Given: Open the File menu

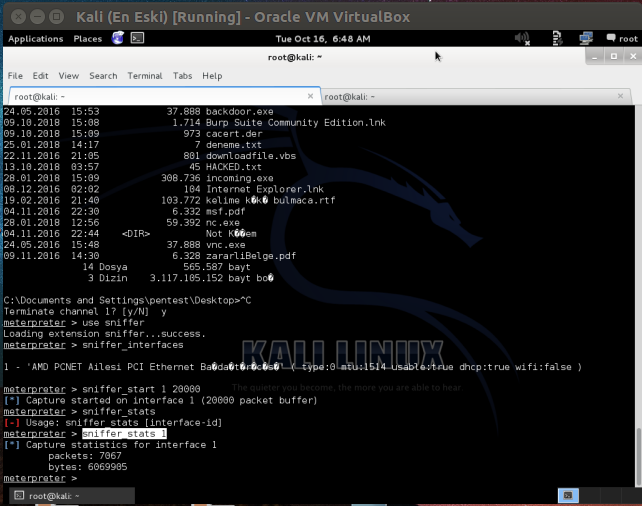Looking at the screenshot, I should [x=15, y=76].
